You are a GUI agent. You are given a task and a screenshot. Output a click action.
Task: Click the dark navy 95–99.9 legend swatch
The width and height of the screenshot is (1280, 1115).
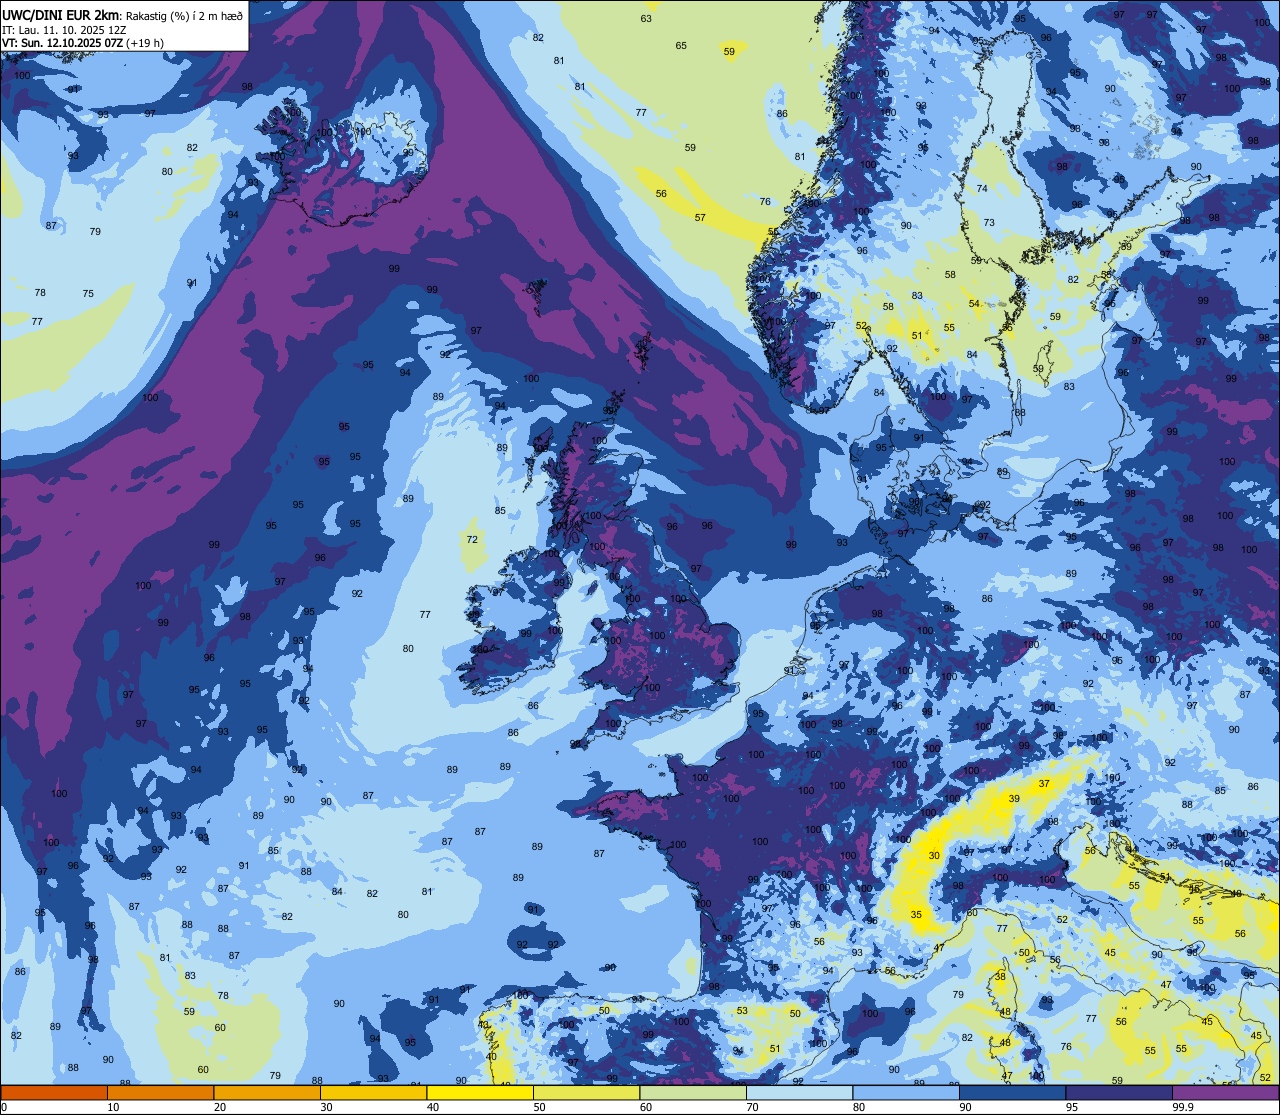click(x=1119, y=1092)
